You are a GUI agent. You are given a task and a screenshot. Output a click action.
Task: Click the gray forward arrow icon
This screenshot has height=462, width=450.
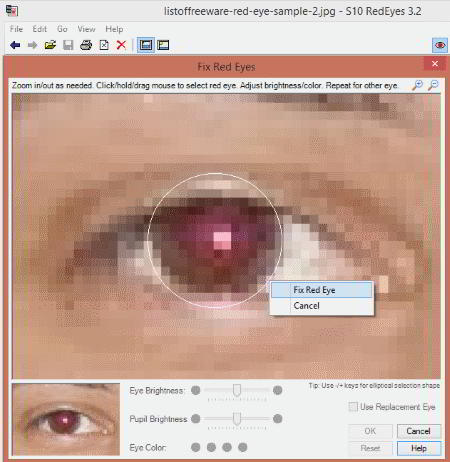tap(32, 45)
